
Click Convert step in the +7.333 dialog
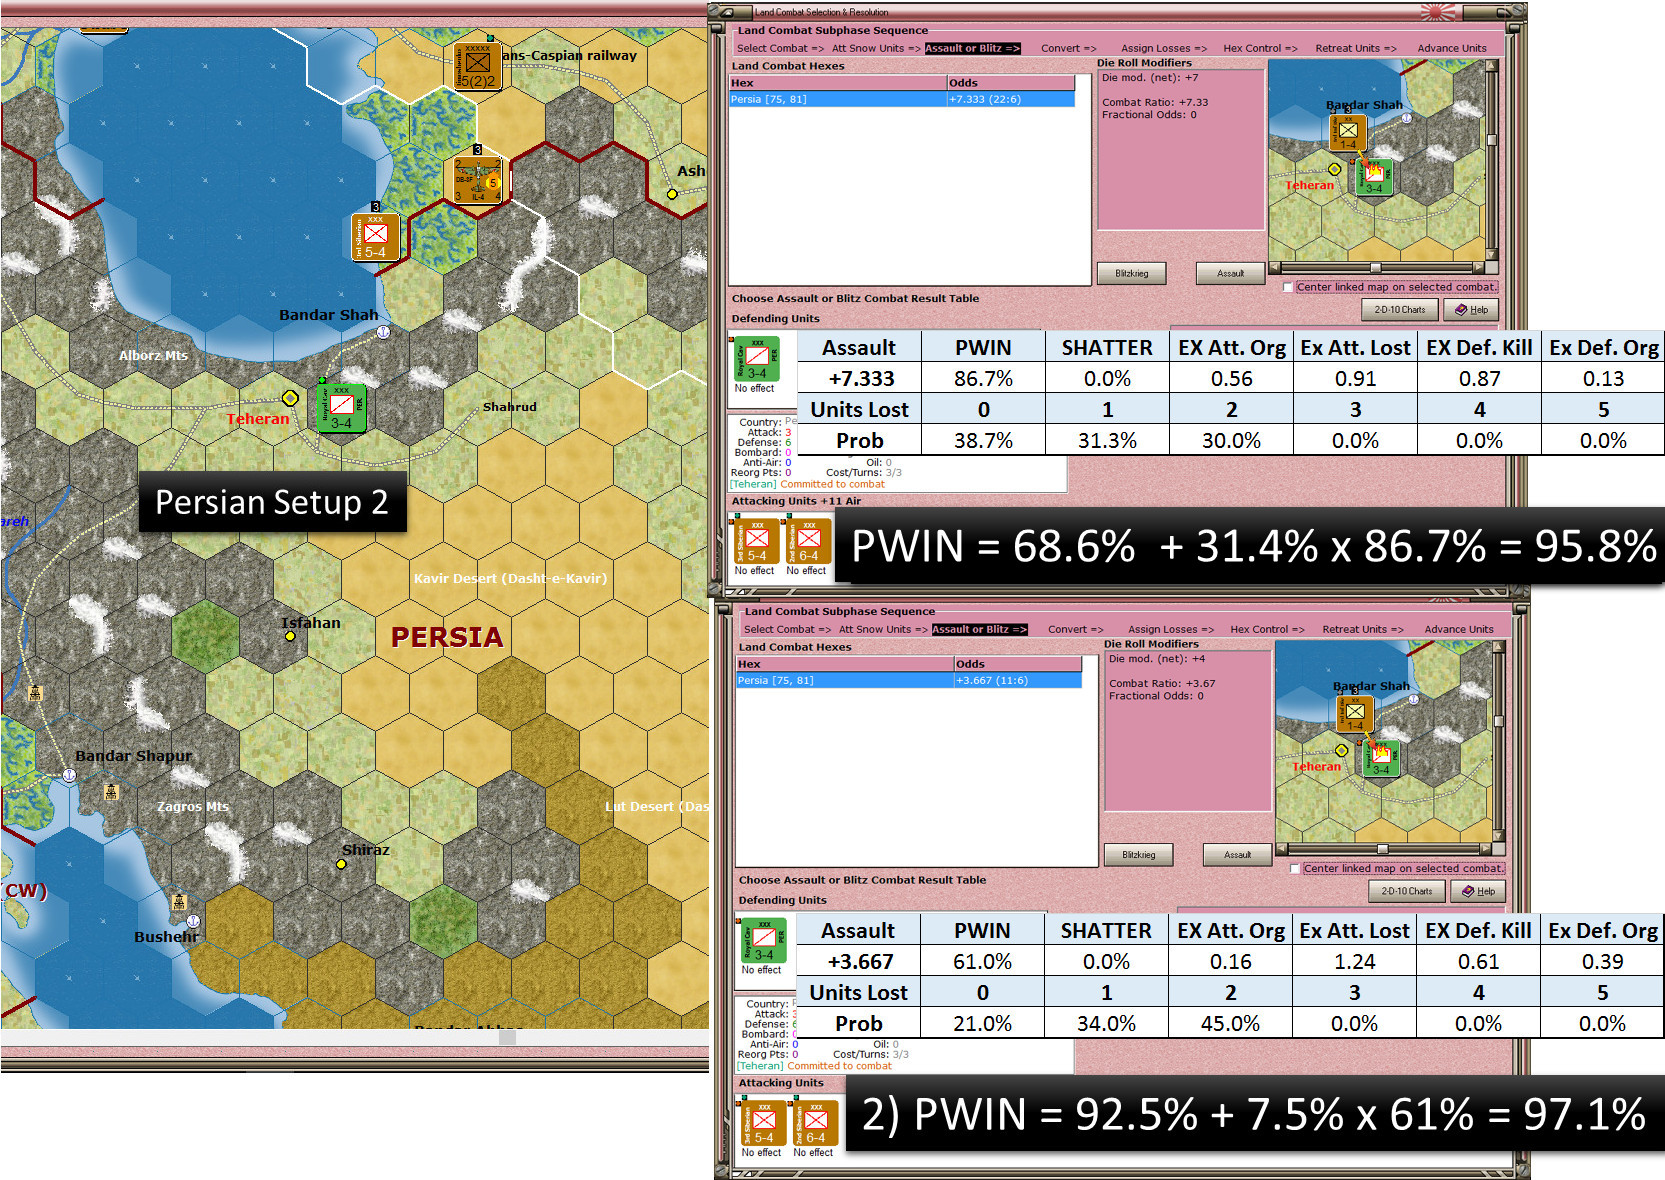click(x=1068, y=48)
